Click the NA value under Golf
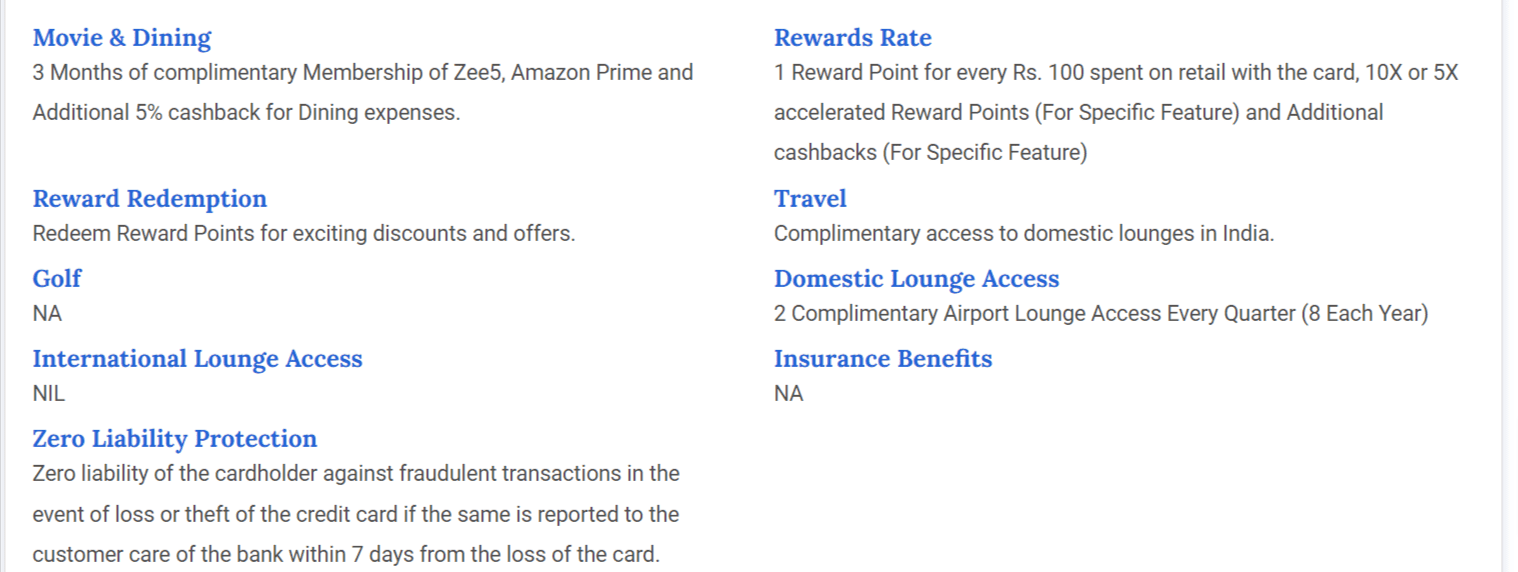This screenshot has height=572, width=1518. coord(47,314)
